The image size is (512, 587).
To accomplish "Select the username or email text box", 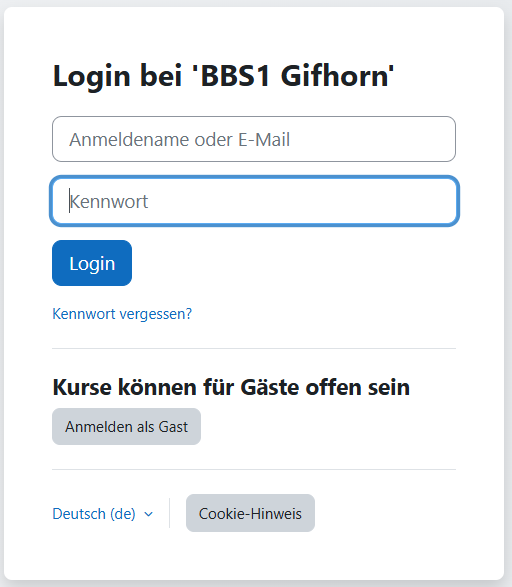I will tap(254, 139).
